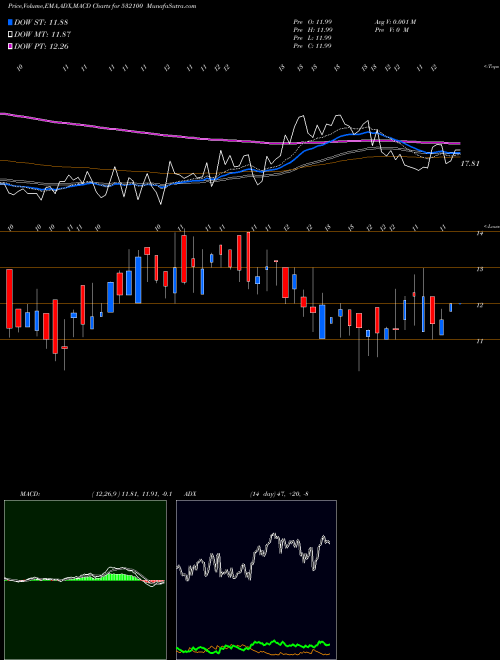Image resolution: width=500 pixels, height=660 pixels.
Task: Click the 'Pre C: 11.99' value
Action: (x=313, y=46)
